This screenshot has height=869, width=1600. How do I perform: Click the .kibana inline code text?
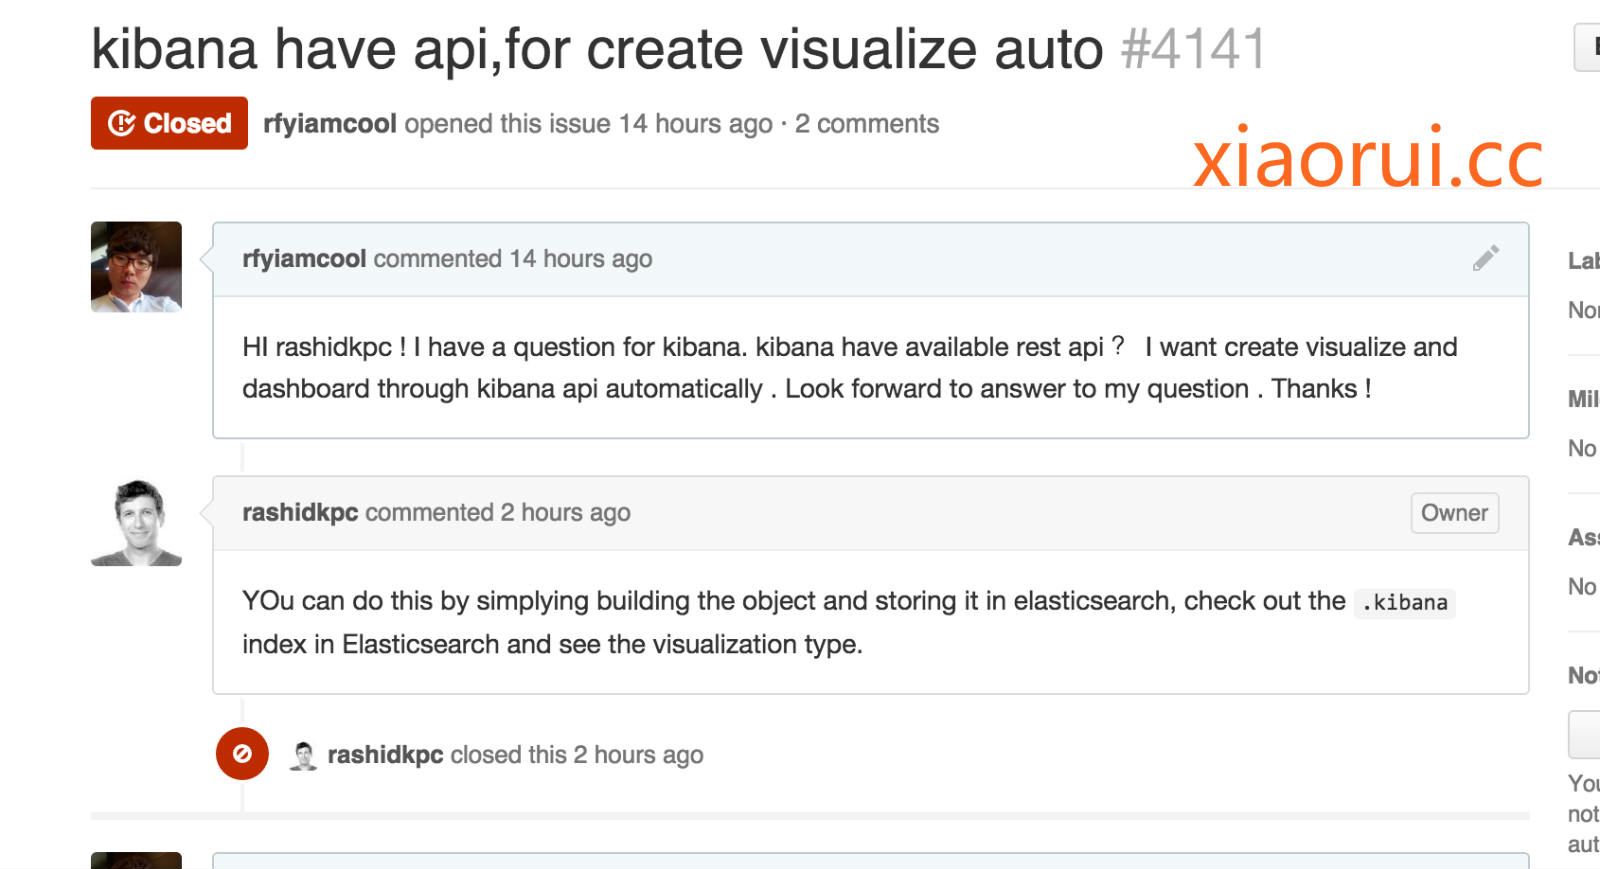pos(1404,603)
